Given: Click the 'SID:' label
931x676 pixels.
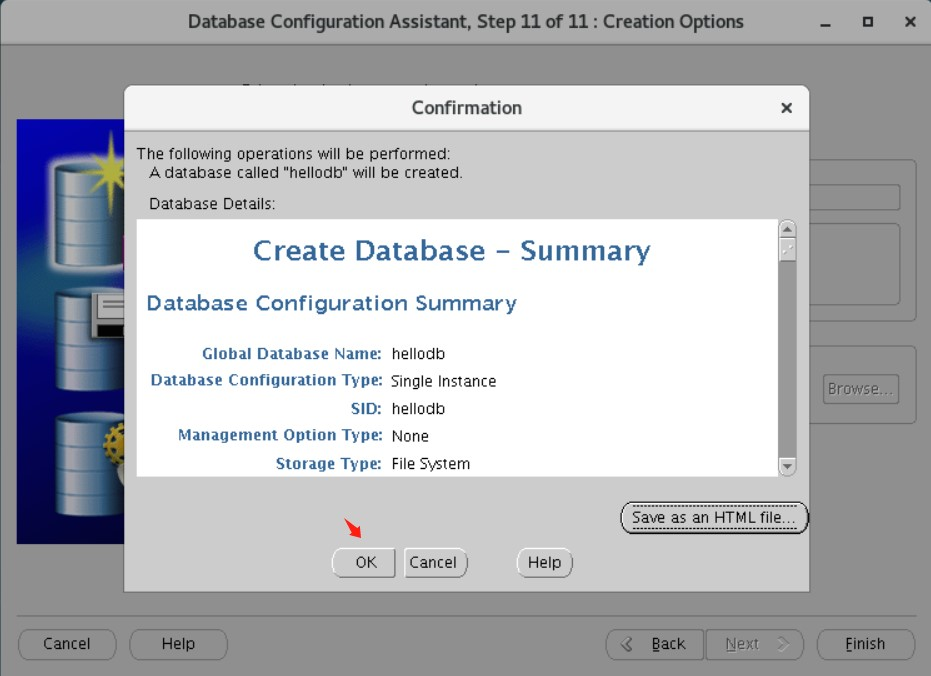Looking at the screenshot, I should click(x=366, y=409).
